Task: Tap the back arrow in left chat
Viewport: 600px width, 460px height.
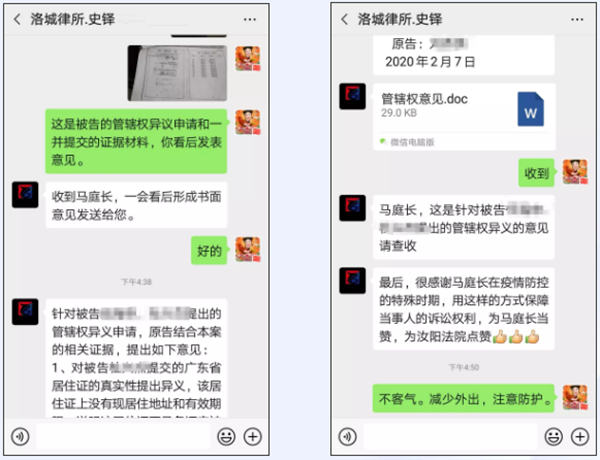Action: click(17, 19)
